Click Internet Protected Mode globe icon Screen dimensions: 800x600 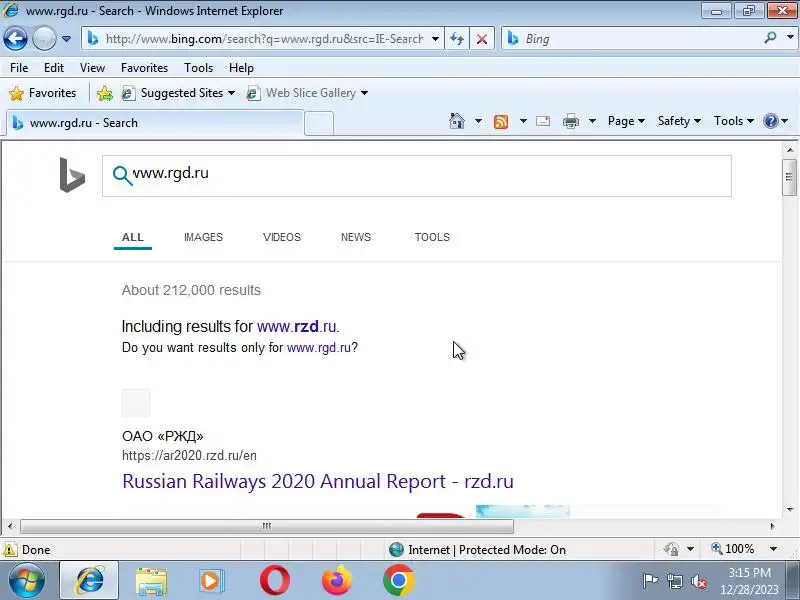[x=396, y=549]
